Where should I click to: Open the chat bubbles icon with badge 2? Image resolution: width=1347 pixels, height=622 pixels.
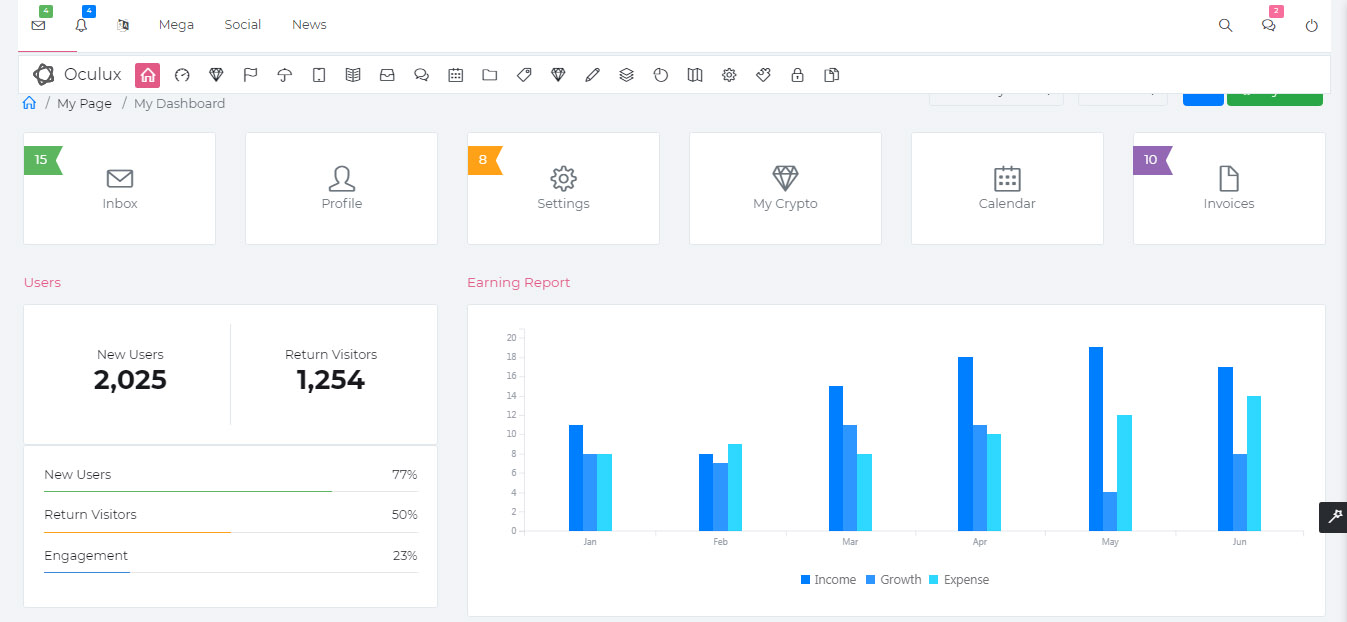(x=1268, y=26)
